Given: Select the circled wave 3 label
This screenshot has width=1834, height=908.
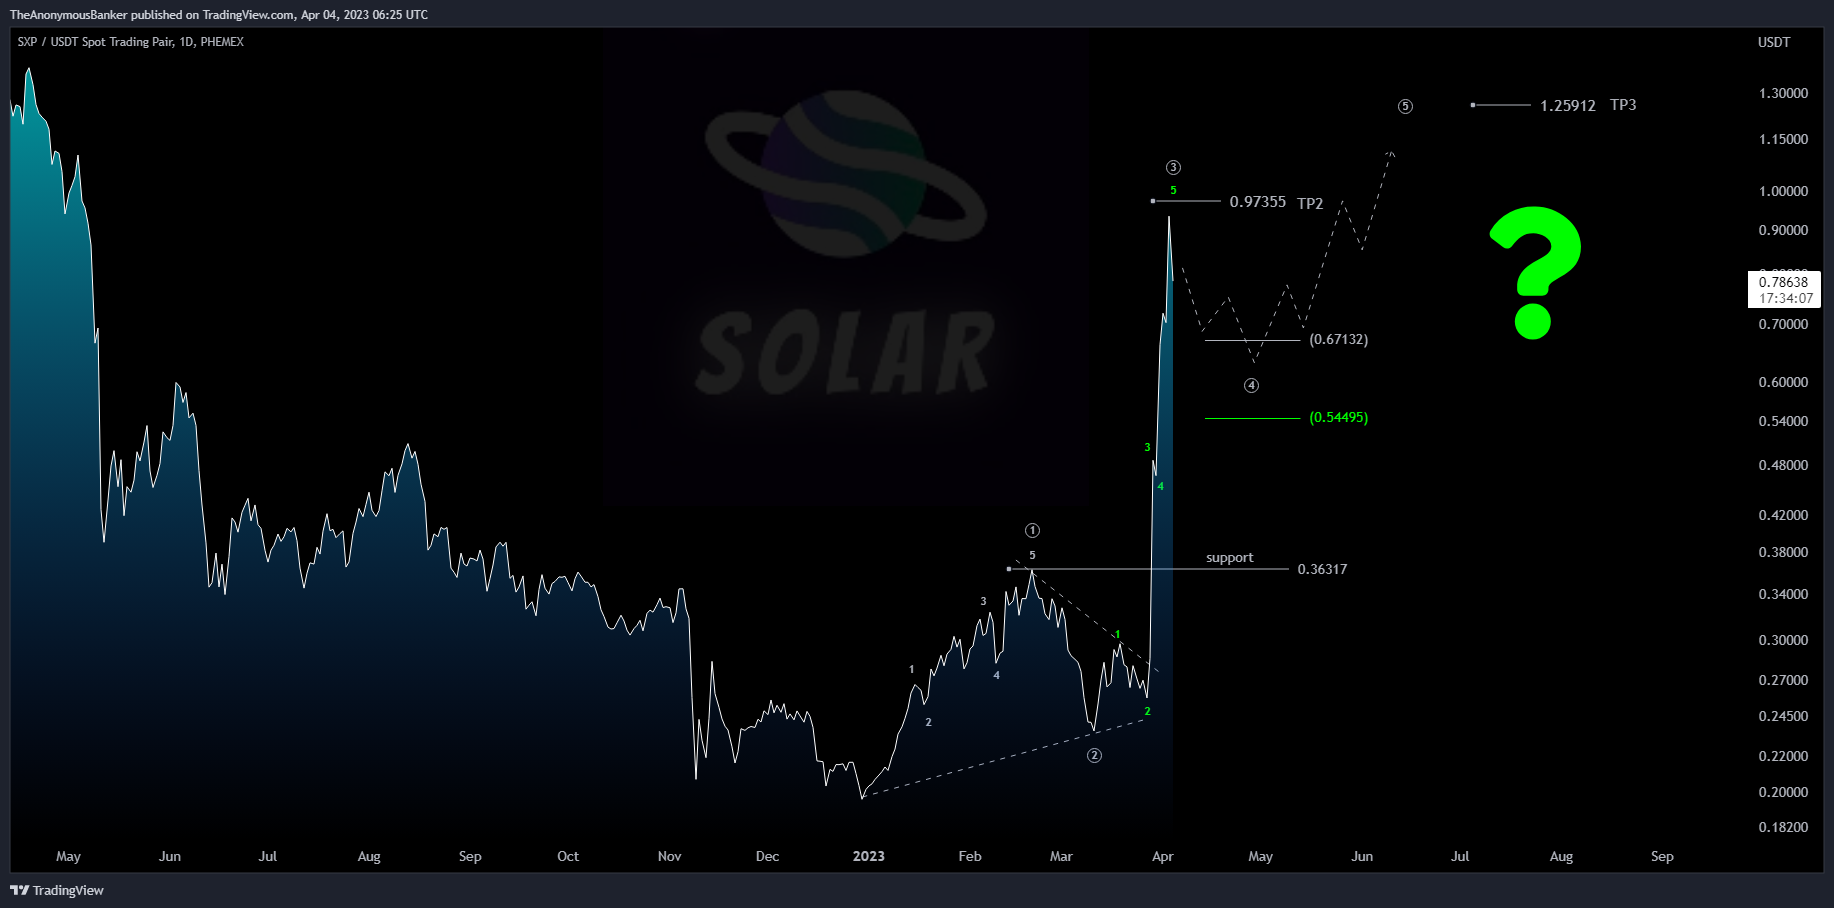Looking at the screenshot, I should [x=1173, y=167].
